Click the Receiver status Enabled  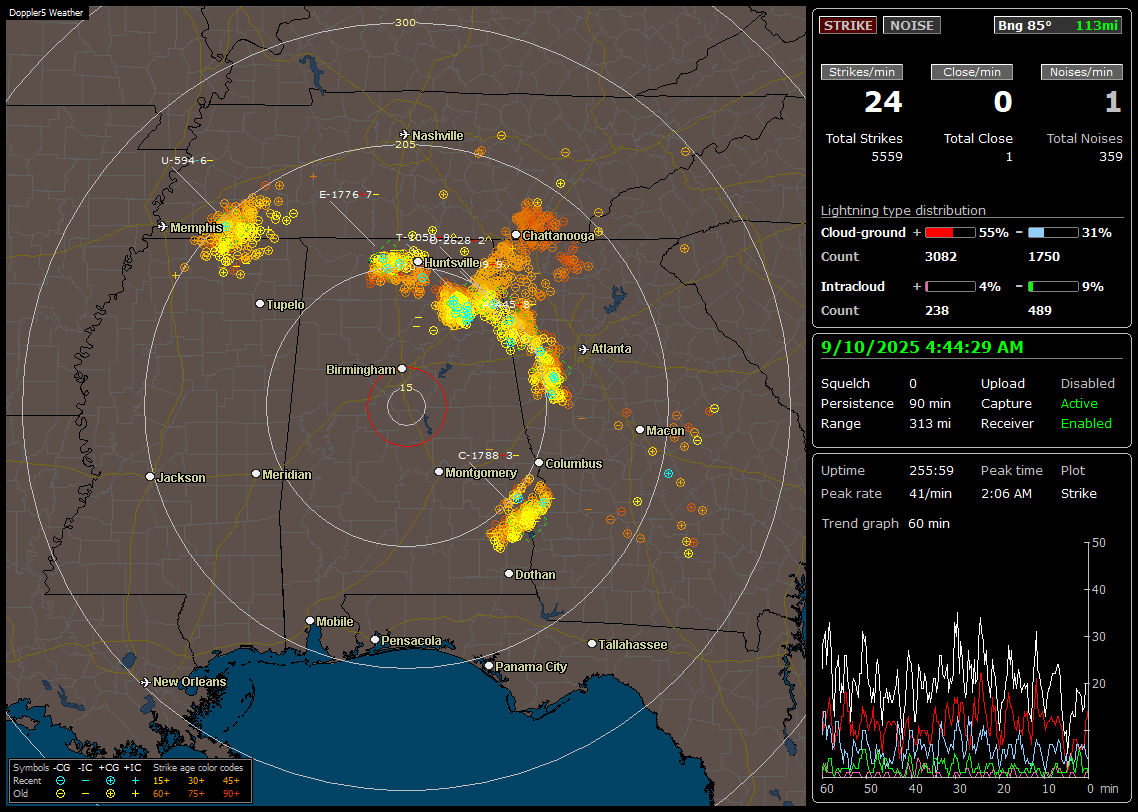pos(1086,424)
